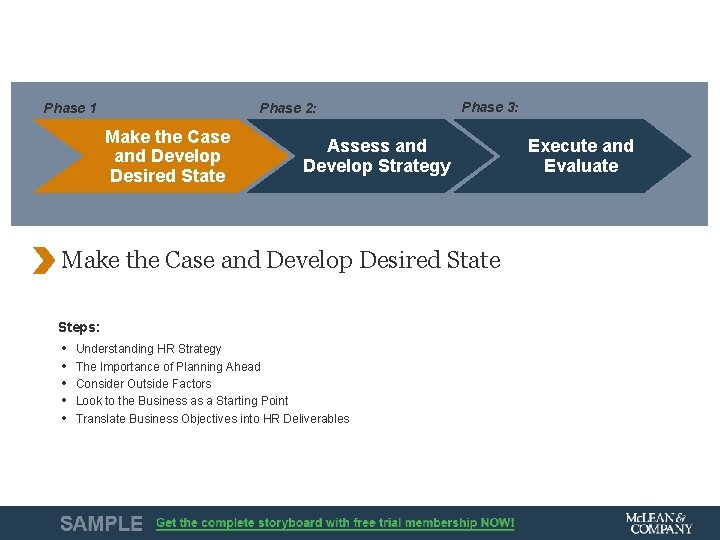Click the Steps: label

coord(79,327)
